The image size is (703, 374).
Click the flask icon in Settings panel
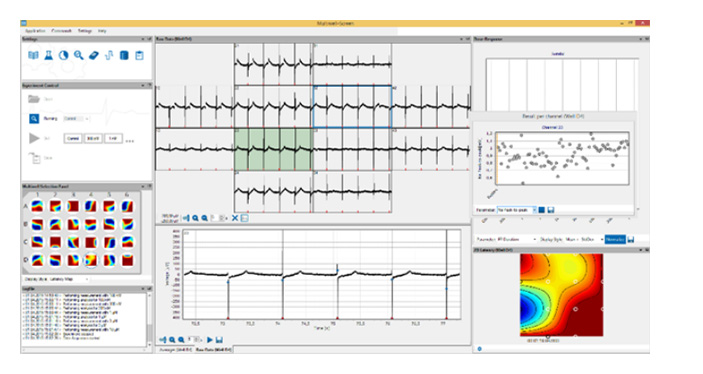click(48, 55)
